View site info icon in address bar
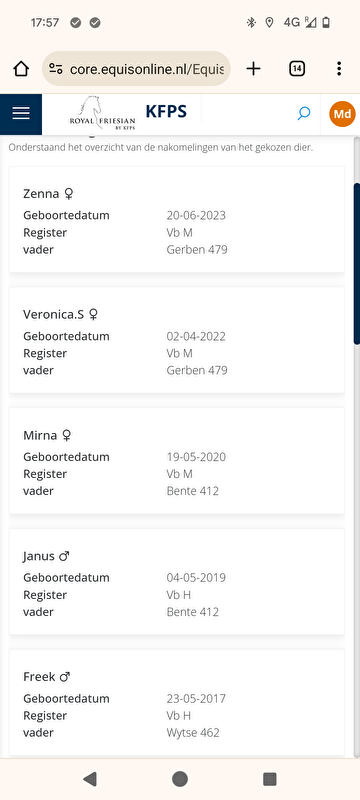Viewport: 360px width, 800px height. (56, 69)
